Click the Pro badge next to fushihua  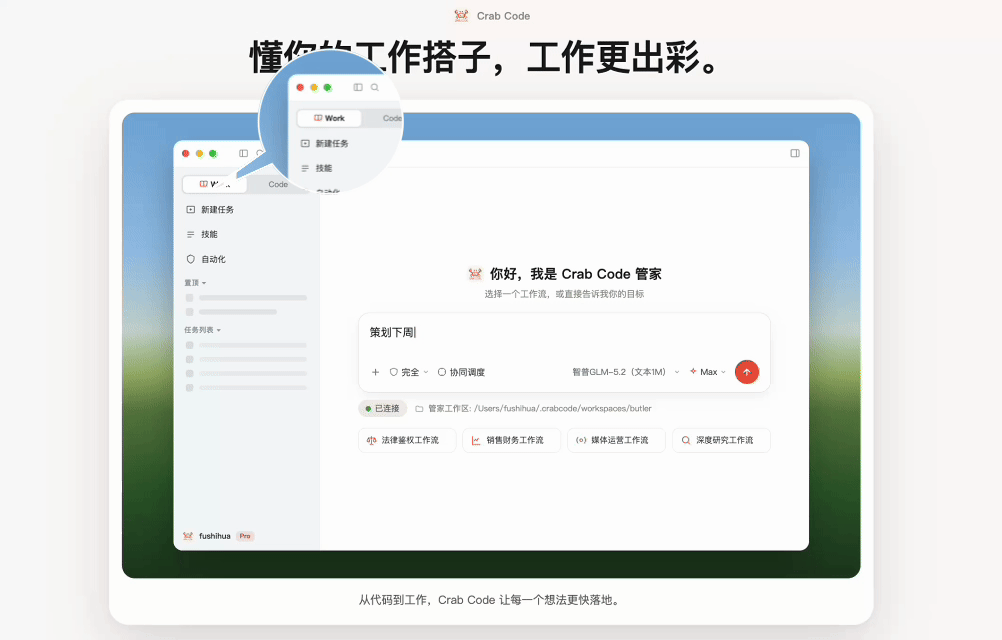(245, 536)
